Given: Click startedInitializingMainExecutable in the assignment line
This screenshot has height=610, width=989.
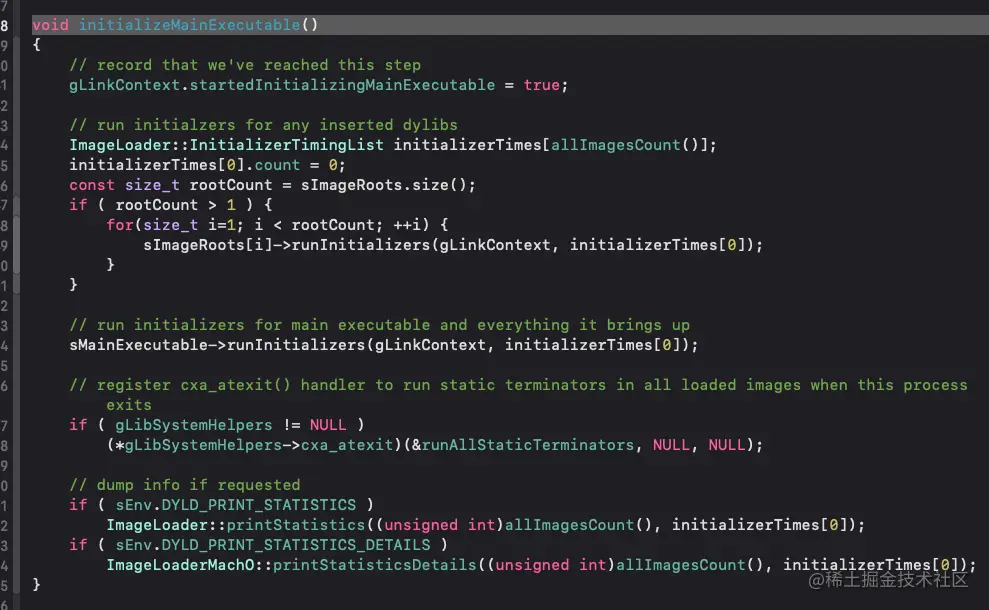Looking at the screenshot, I should pos(342,85).
